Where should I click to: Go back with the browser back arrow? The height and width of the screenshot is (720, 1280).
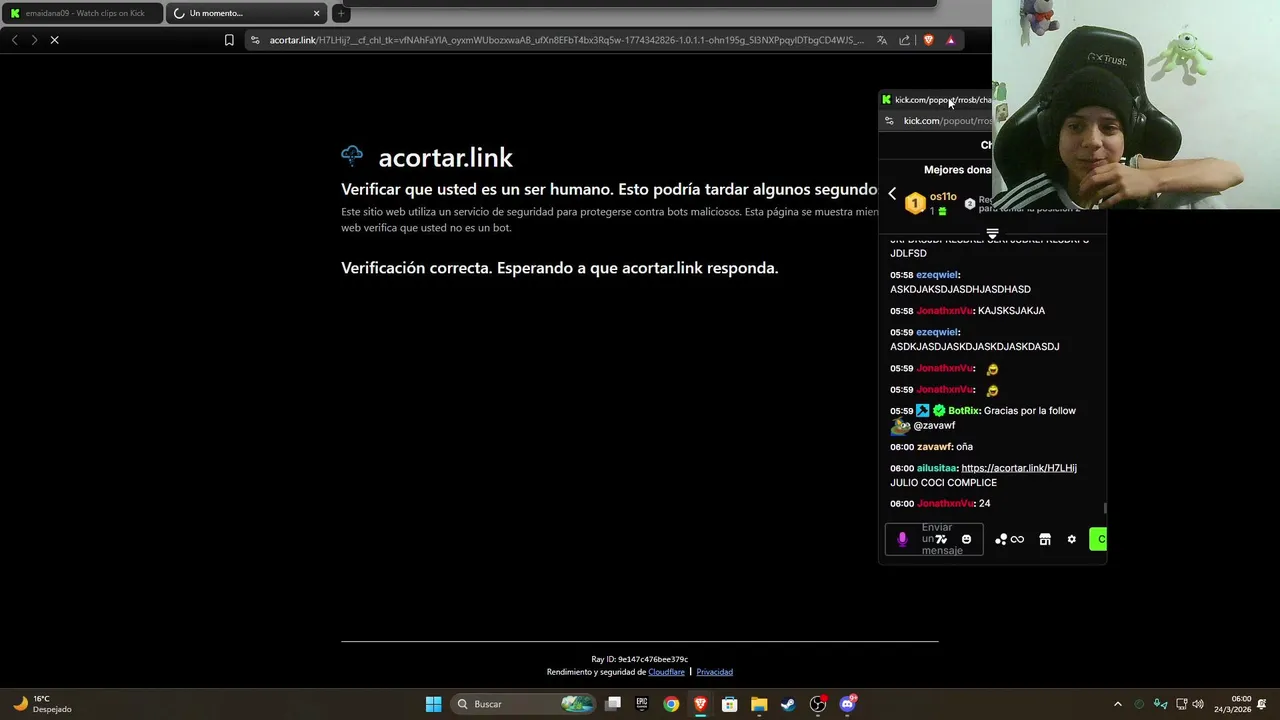point(14,40)
